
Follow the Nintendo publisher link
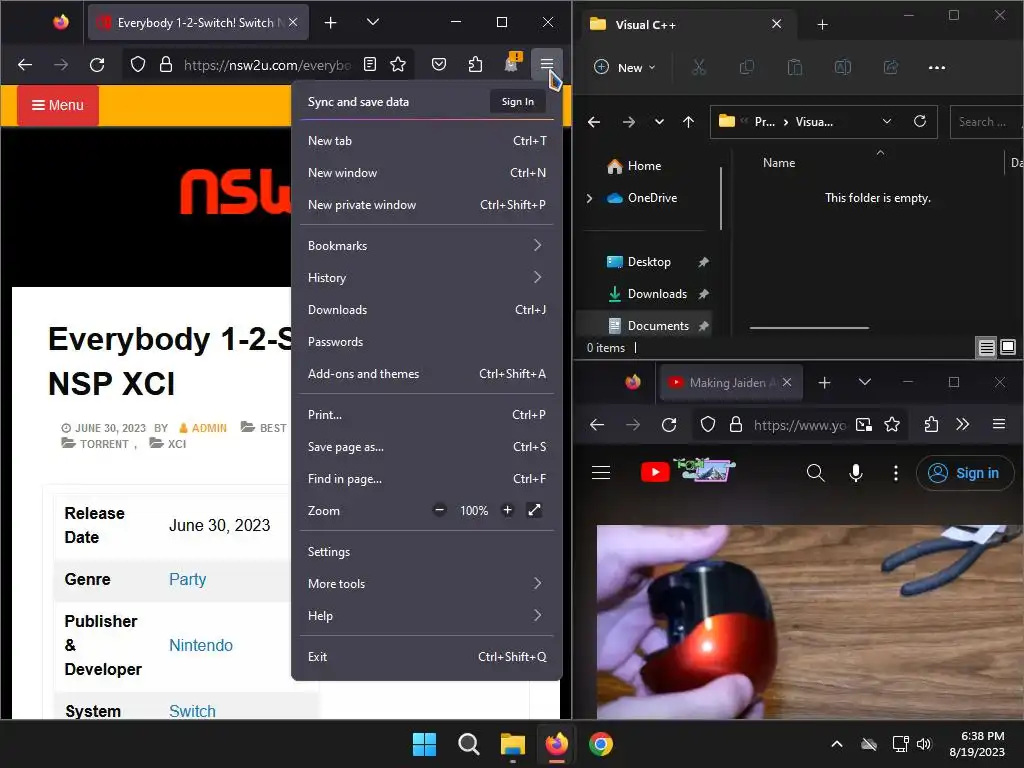201,645
